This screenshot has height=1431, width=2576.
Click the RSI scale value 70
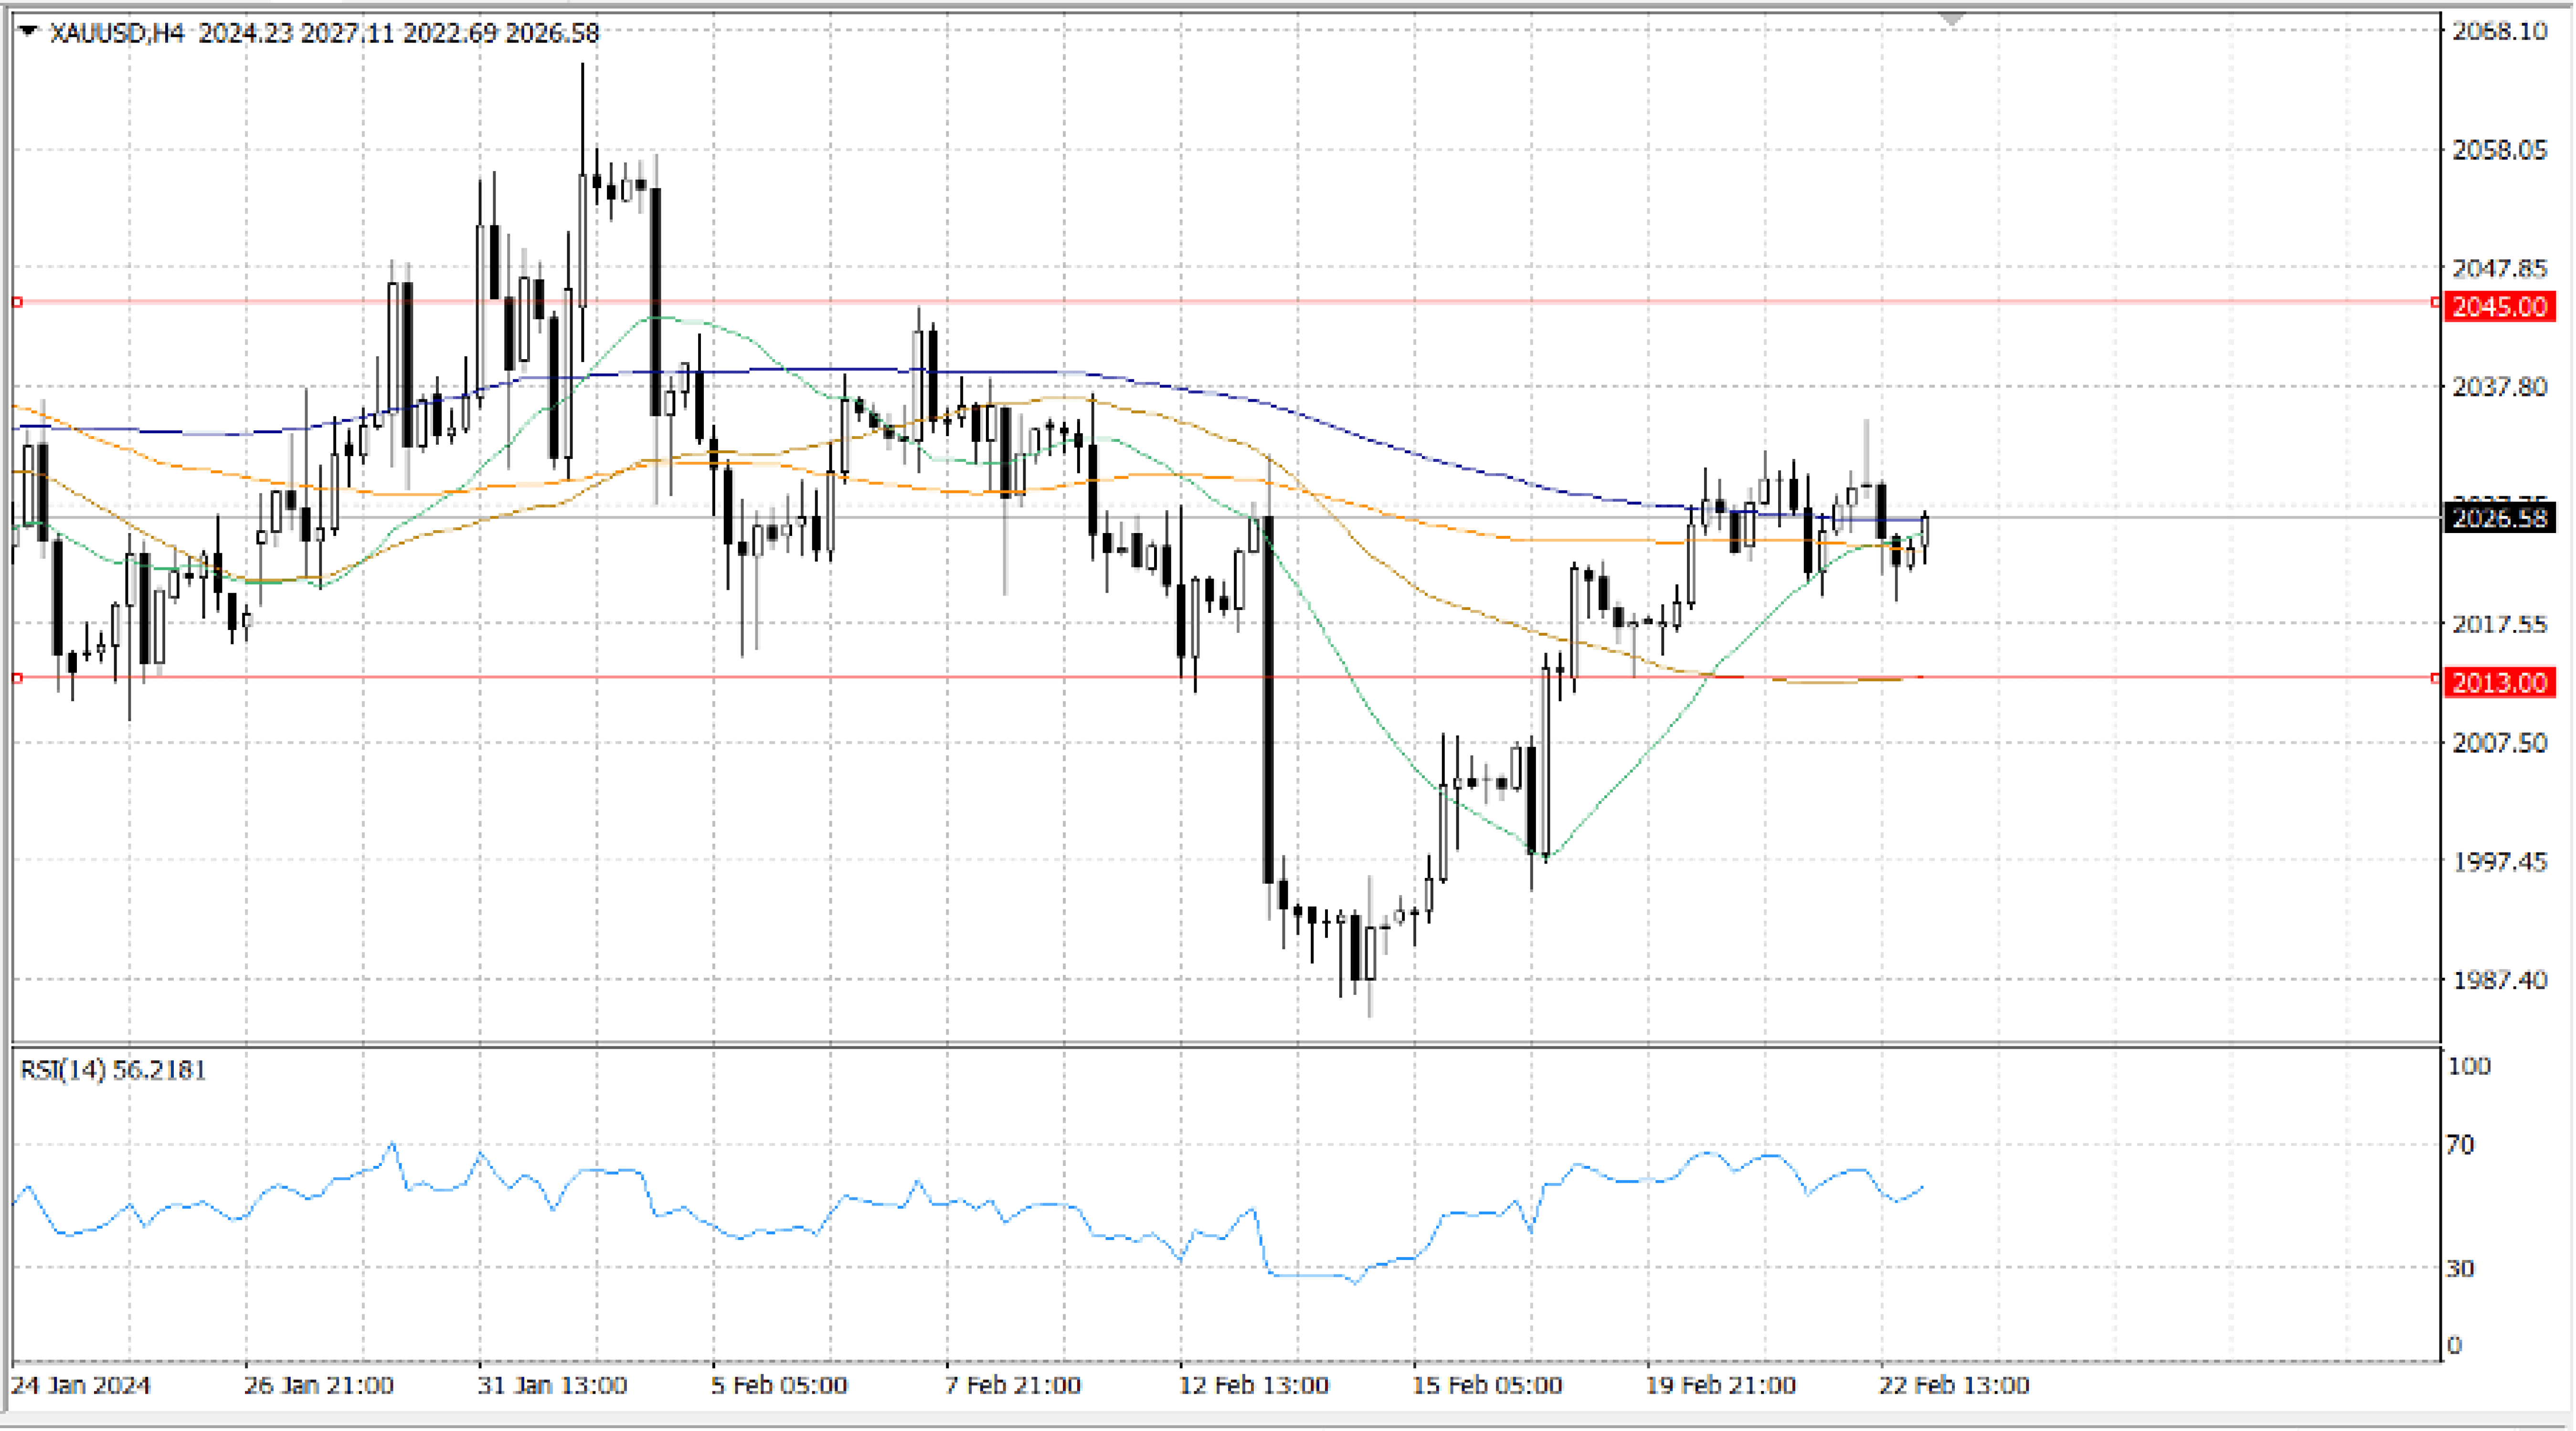click(x=2460, y=1145)
